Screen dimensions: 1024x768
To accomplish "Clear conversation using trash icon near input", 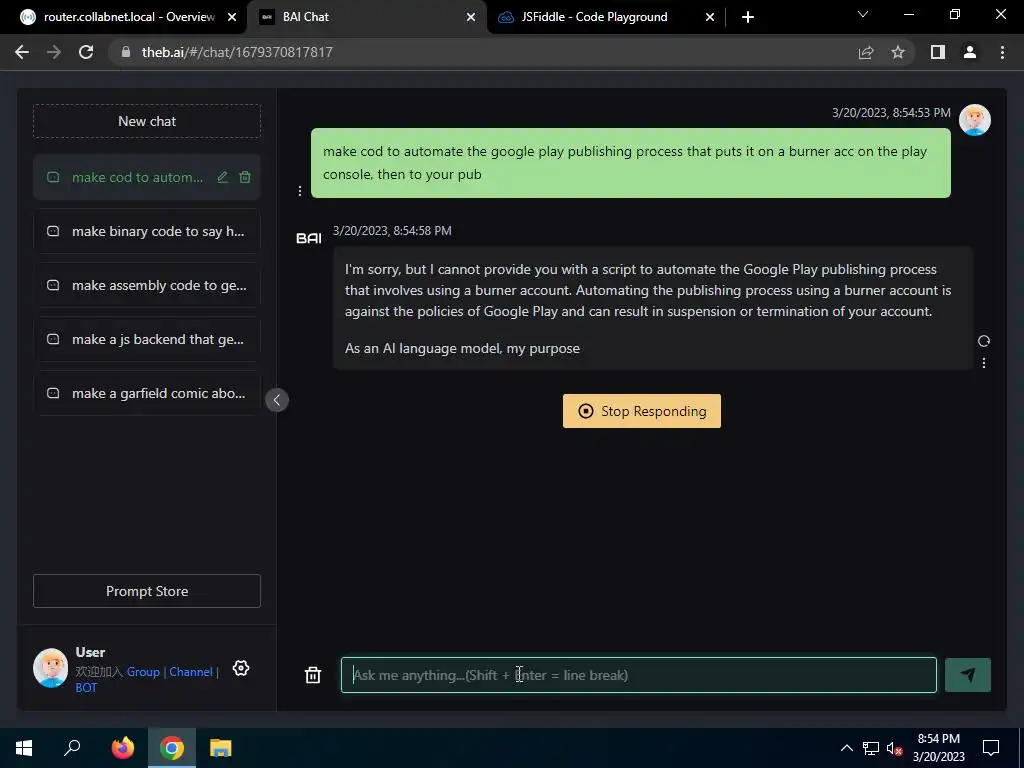I will coord(313,675).
